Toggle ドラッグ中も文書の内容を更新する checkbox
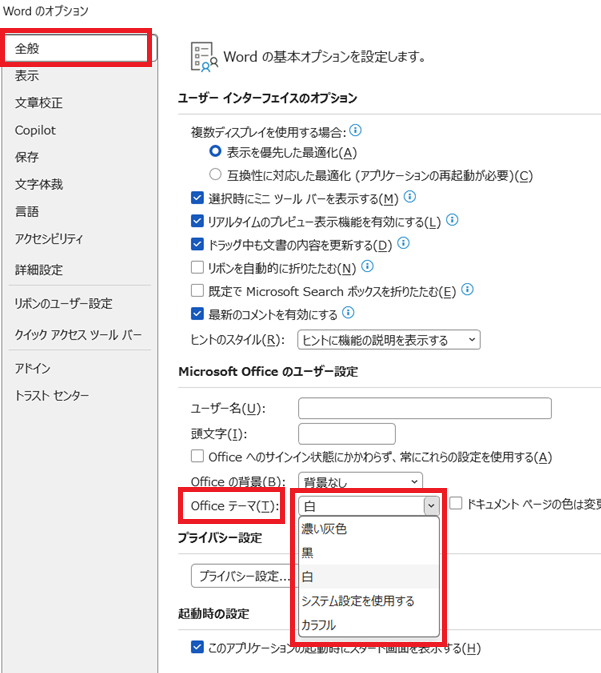Viewport: 601px width, 673px height. pyautogui.click(x=197, y=244)
